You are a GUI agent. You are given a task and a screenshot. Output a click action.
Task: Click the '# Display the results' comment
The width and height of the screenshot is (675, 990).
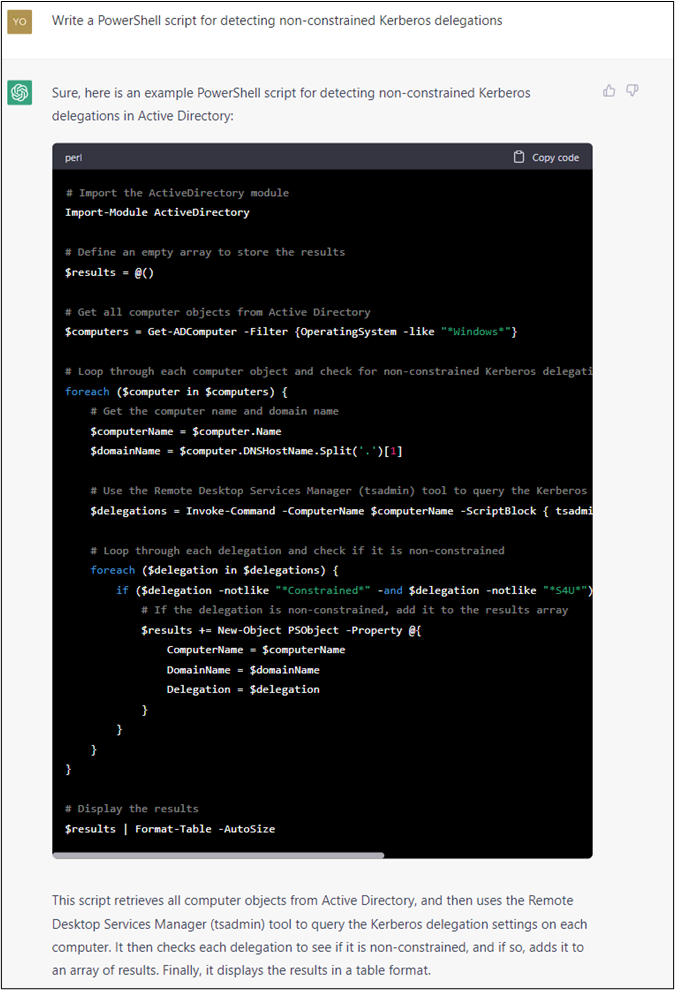131,808
